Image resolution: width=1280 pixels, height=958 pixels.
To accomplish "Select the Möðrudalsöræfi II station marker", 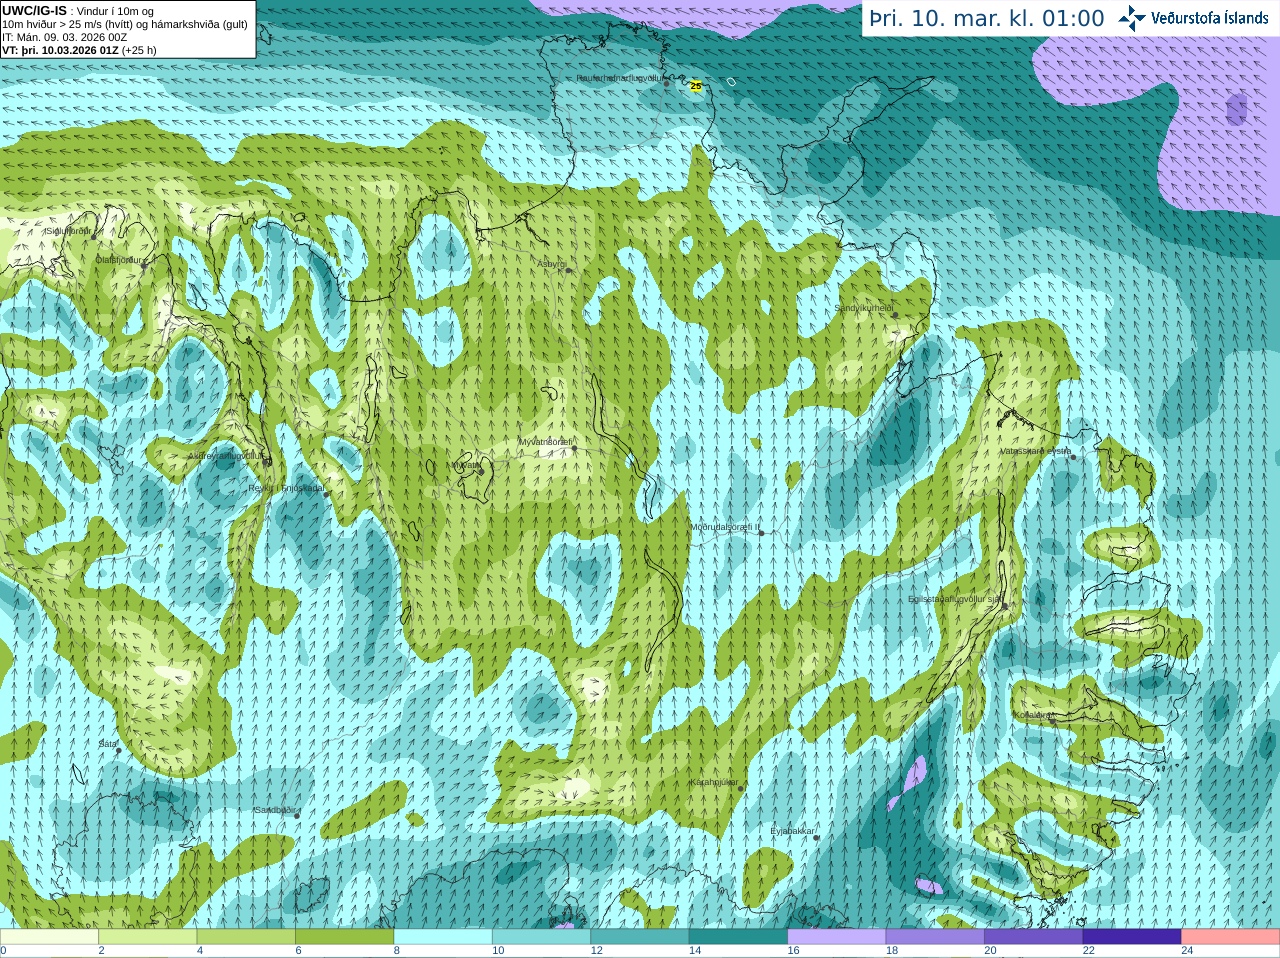I will point(762,533).
